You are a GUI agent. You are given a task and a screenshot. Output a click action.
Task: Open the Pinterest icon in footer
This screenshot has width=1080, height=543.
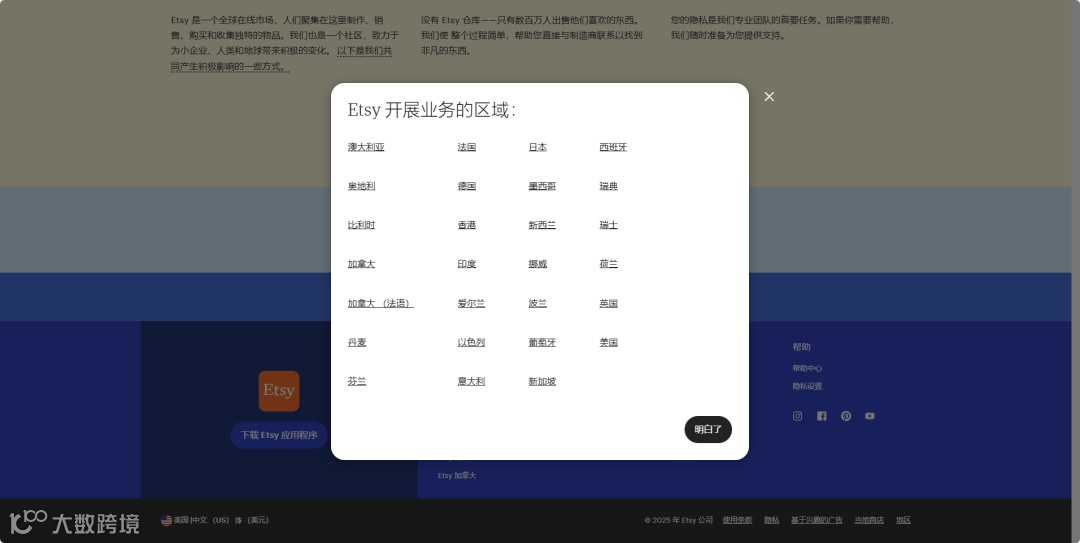tap(846, 416)
